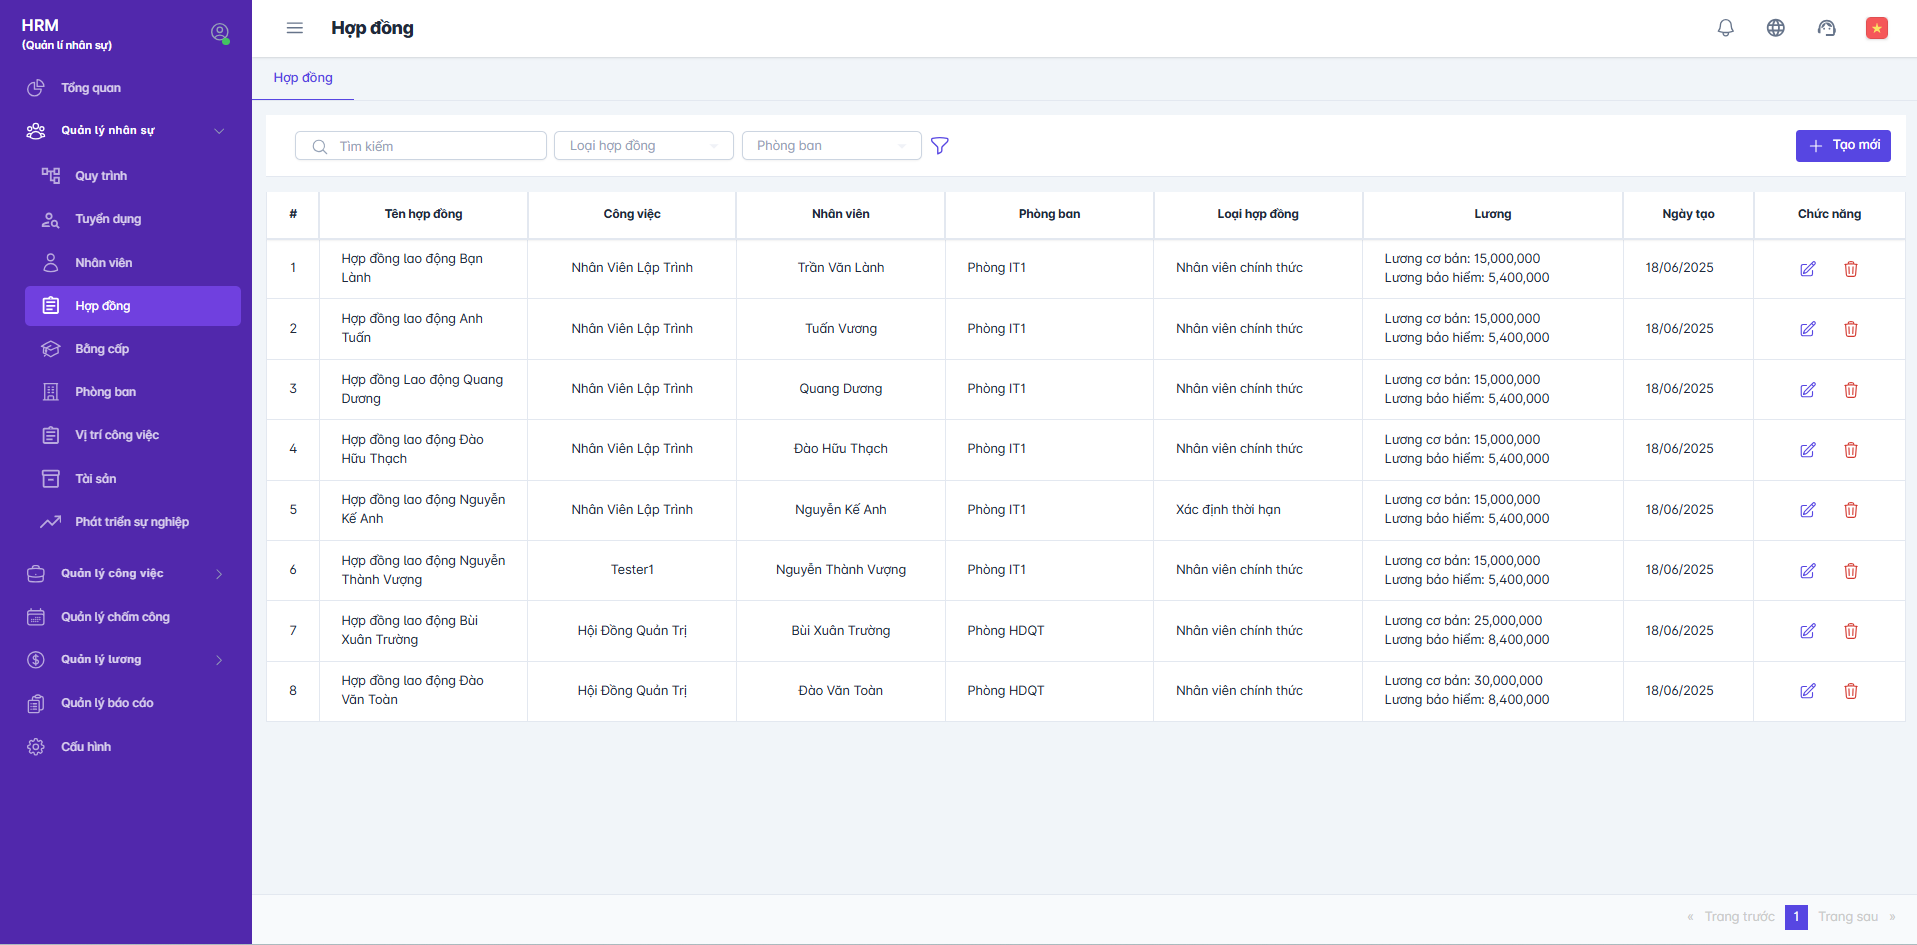Go to Nhân viên in sidebar

pyautogui.click(x=104, y=263)
